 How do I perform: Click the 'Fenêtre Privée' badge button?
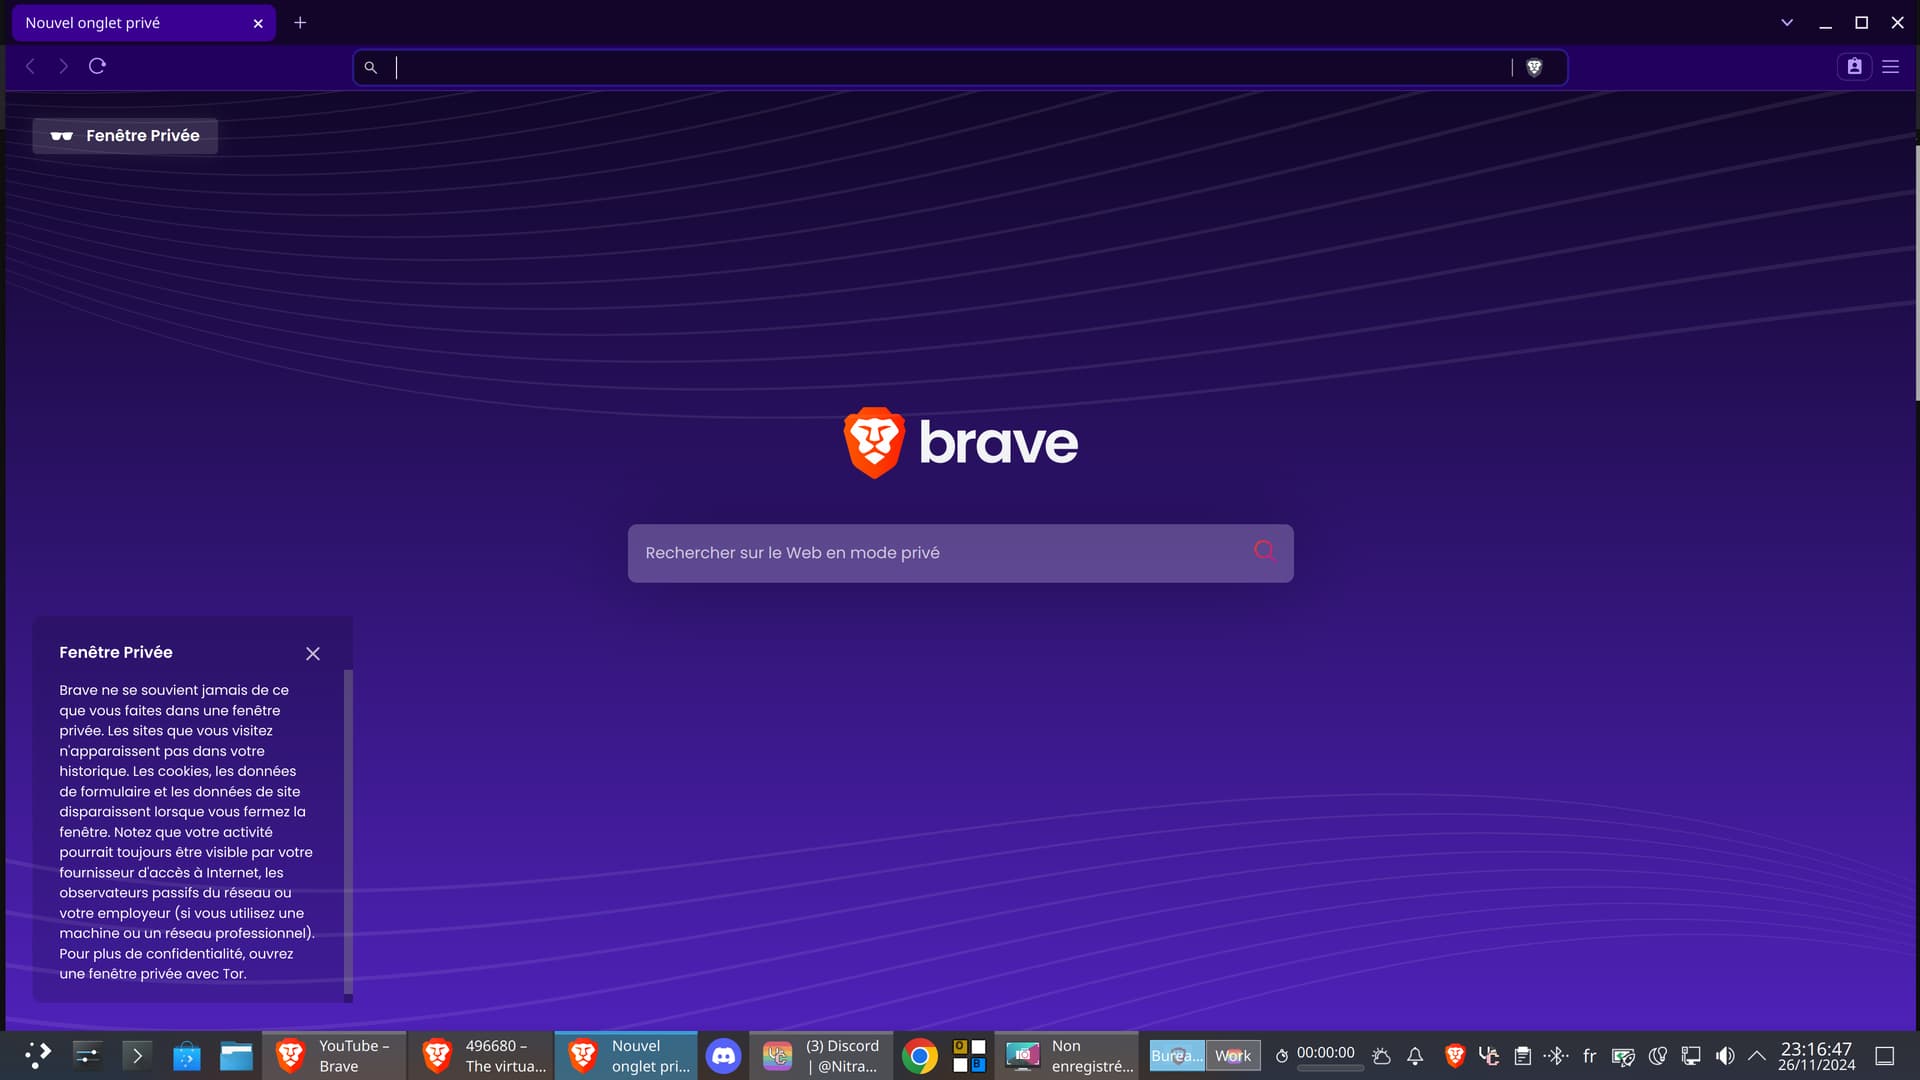pos(125,136)
